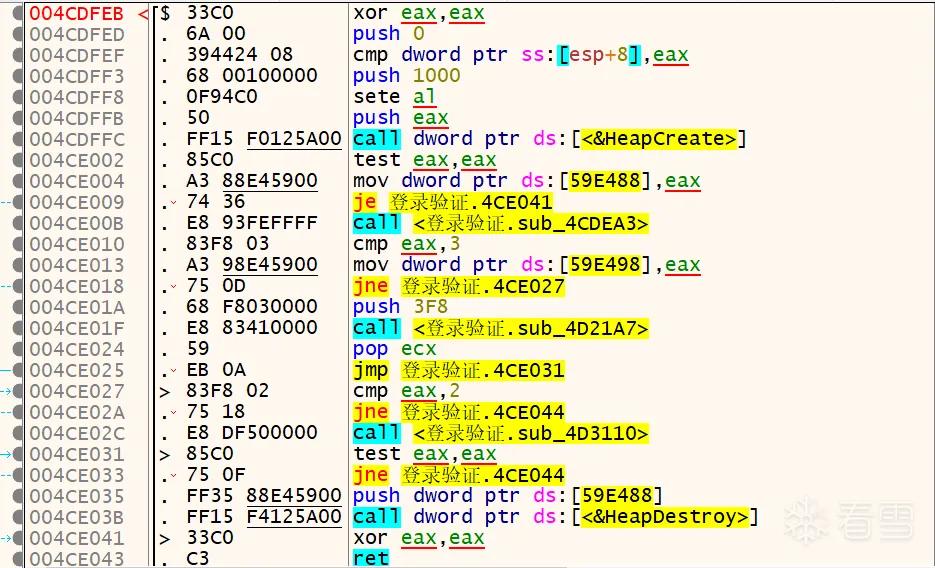Viewport: 935px width, 568px height.
Task: Select the push 1000 instruction
Action: [x=406, y=76]
